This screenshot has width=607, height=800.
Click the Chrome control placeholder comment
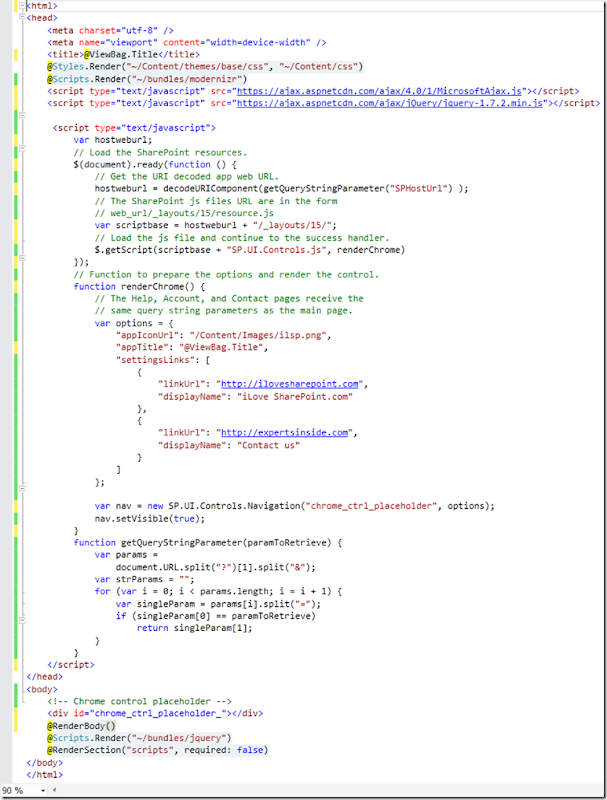point(139,702)
